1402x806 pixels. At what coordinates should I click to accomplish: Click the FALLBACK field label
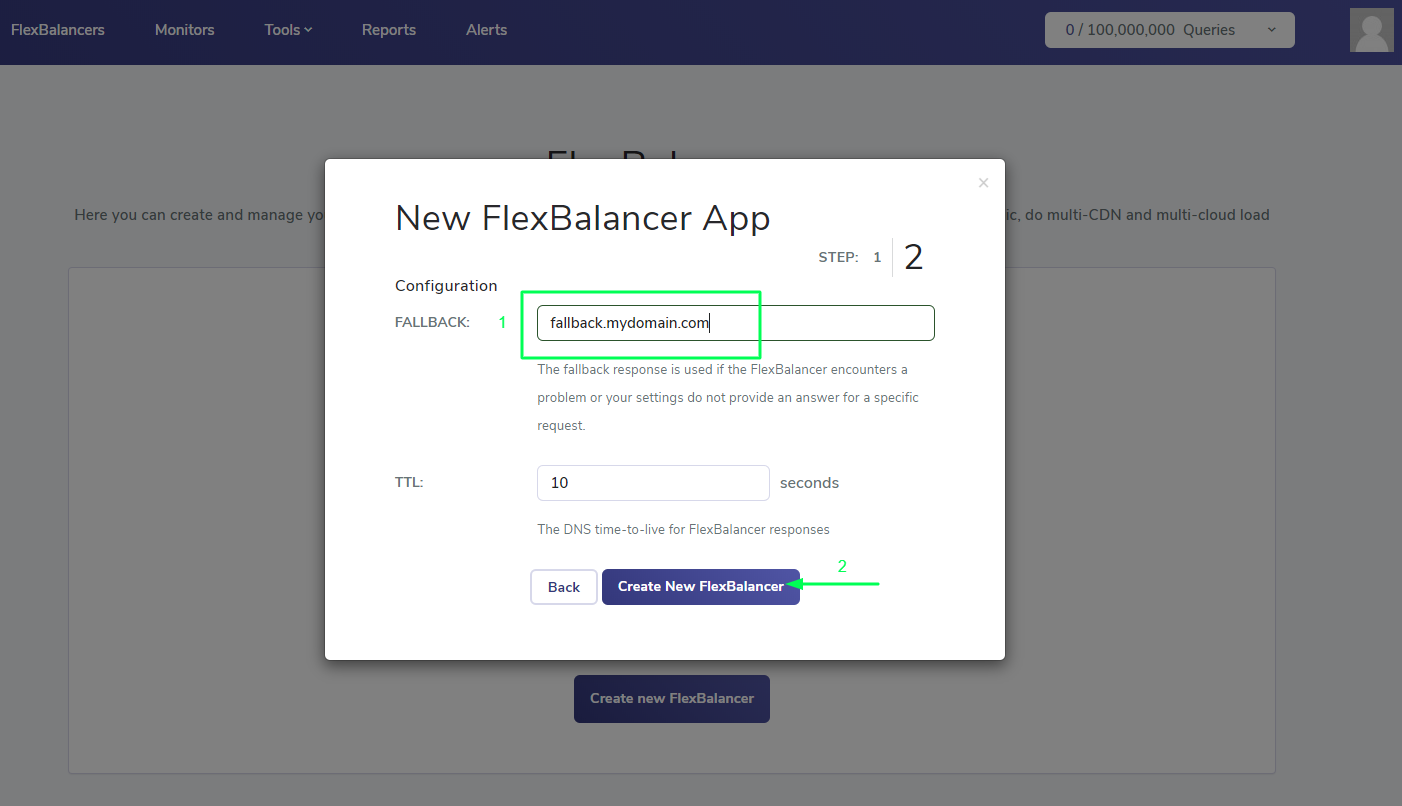click(x=432, y=322)
